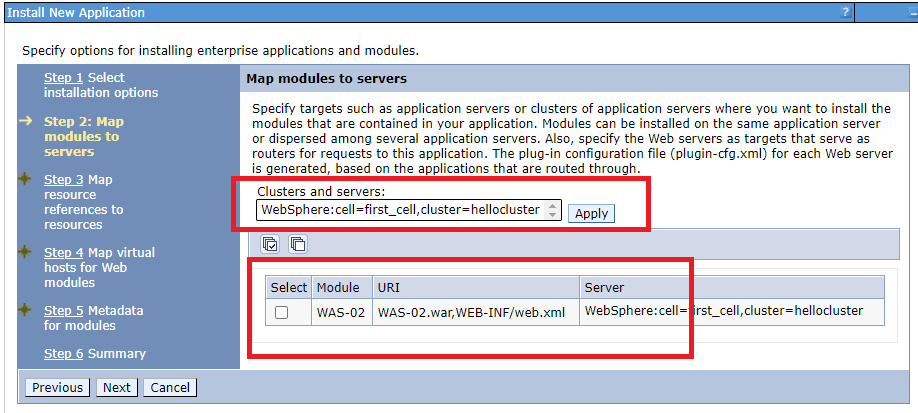Open the Step 6 Summary link
918x413 pixels.
coord(95,354)
